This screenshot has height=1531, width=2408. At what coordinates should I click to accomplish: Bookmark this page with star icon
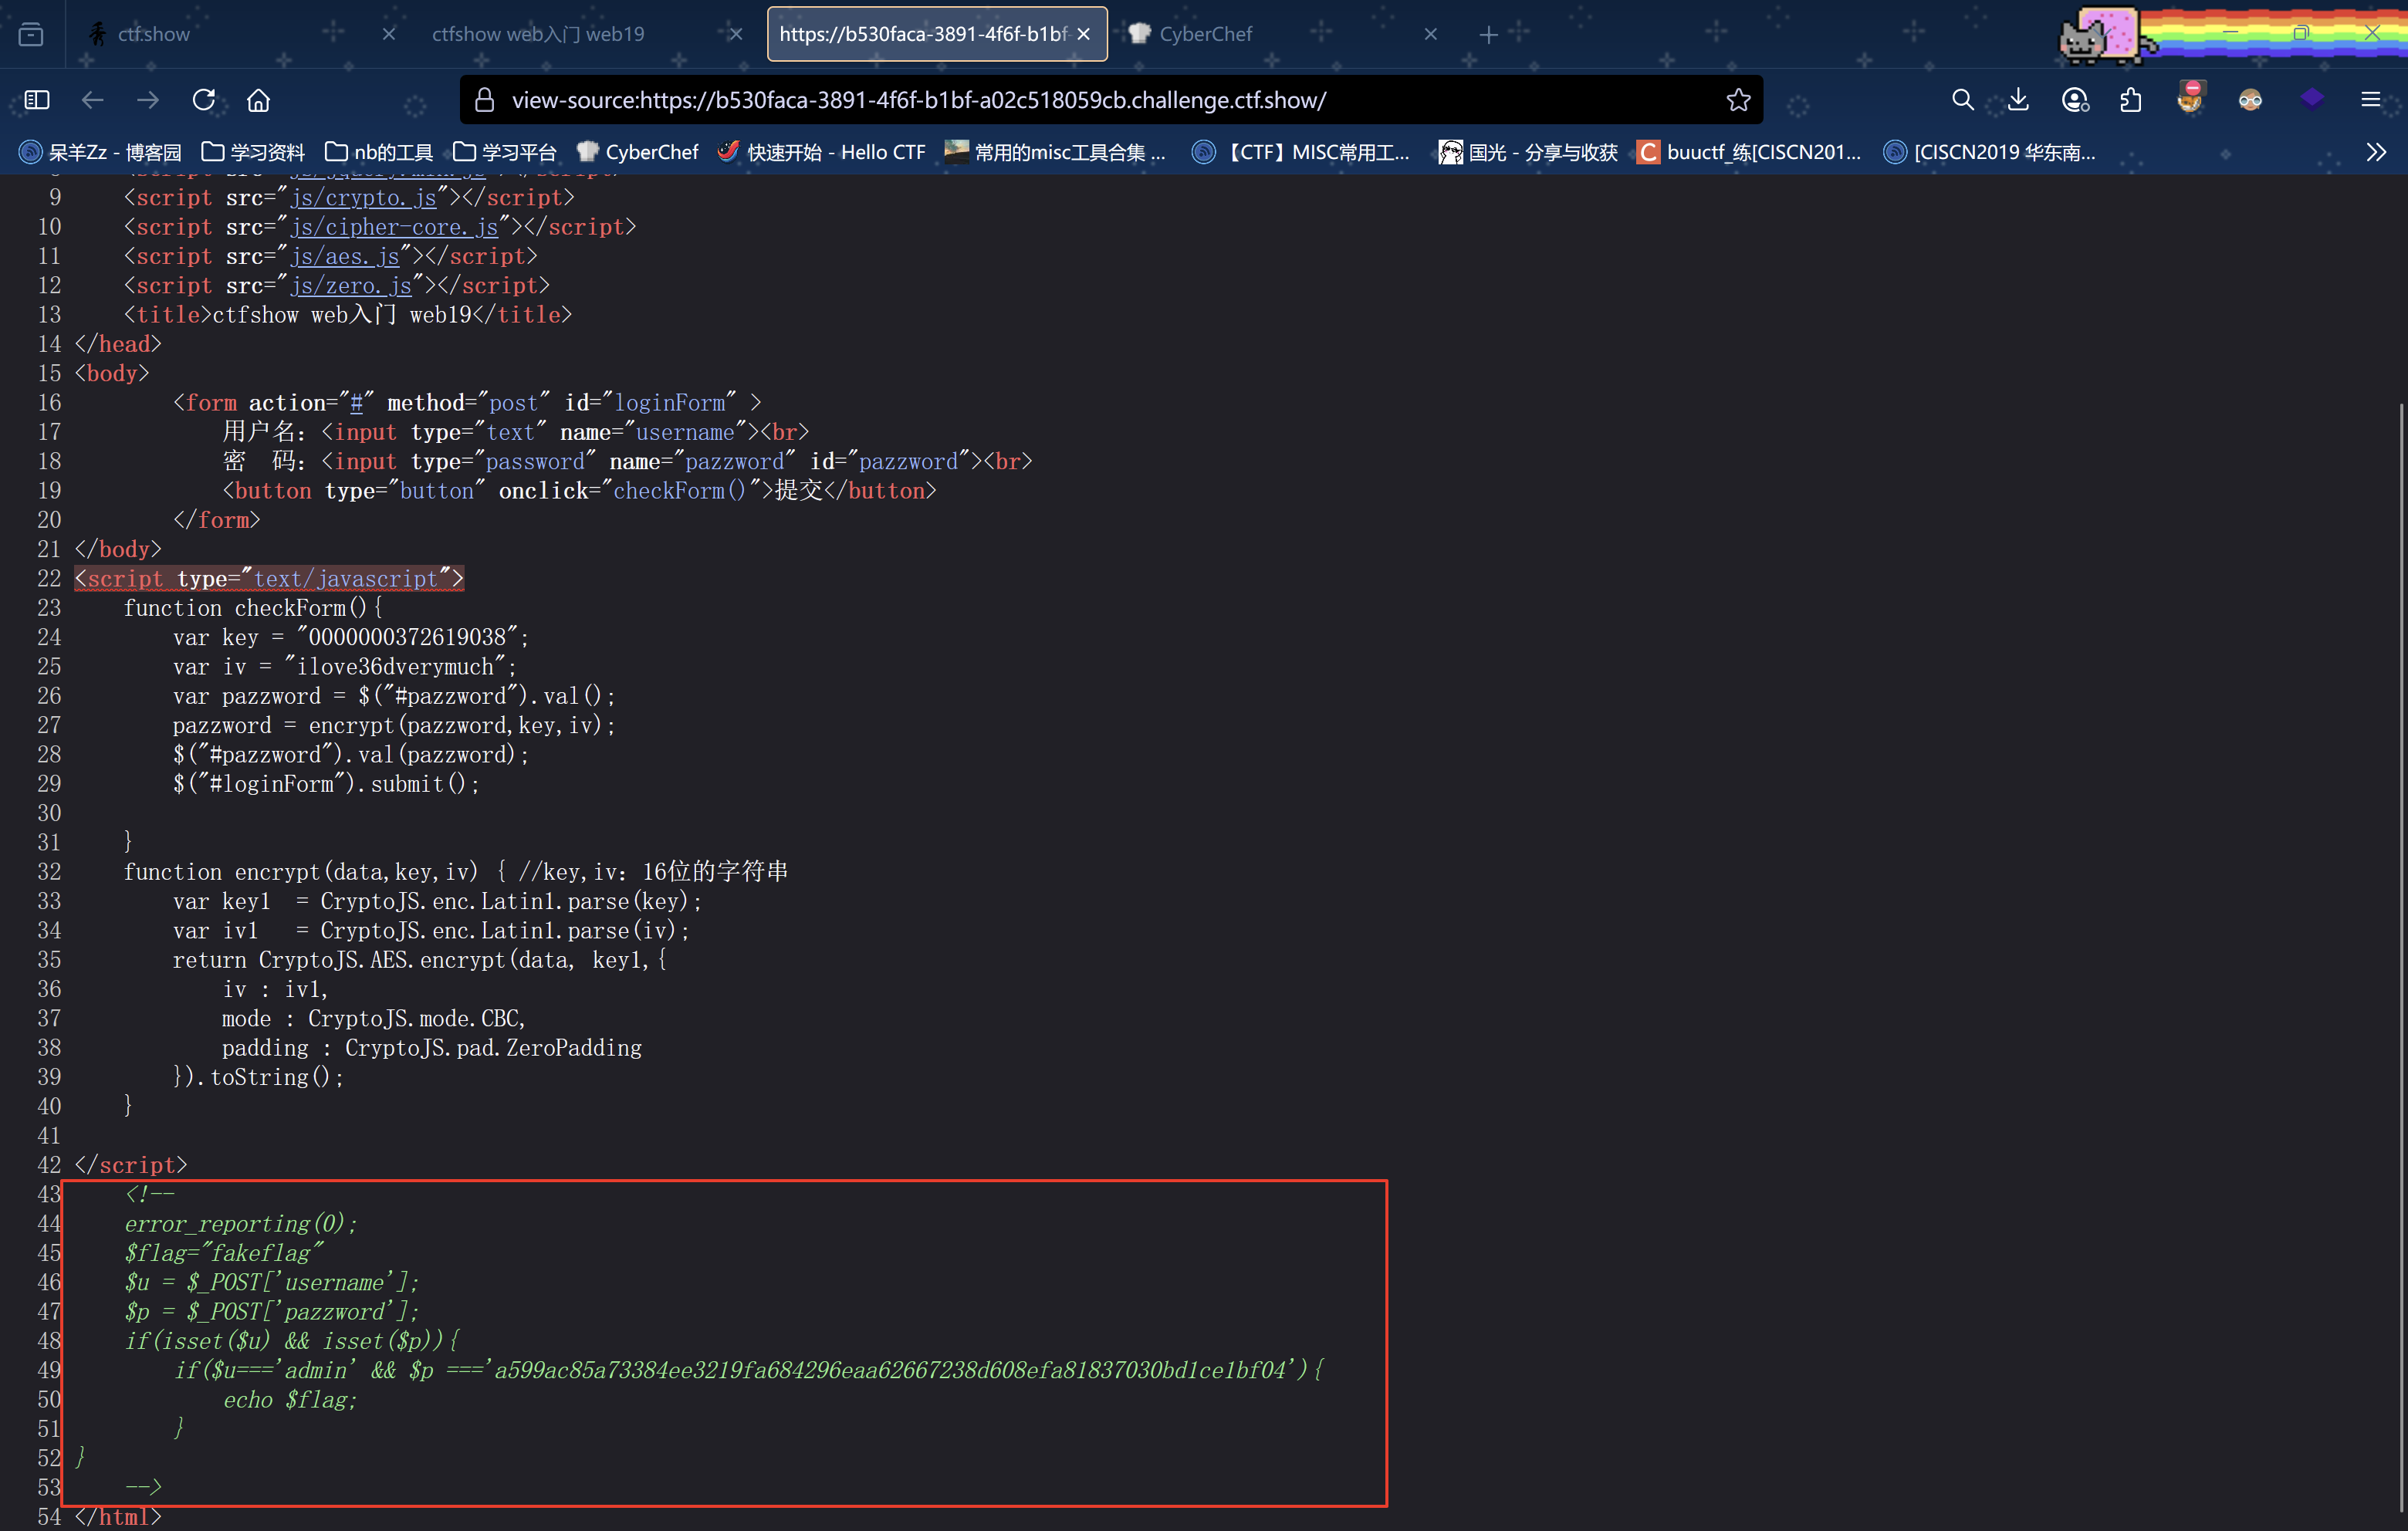[1738, 100]
